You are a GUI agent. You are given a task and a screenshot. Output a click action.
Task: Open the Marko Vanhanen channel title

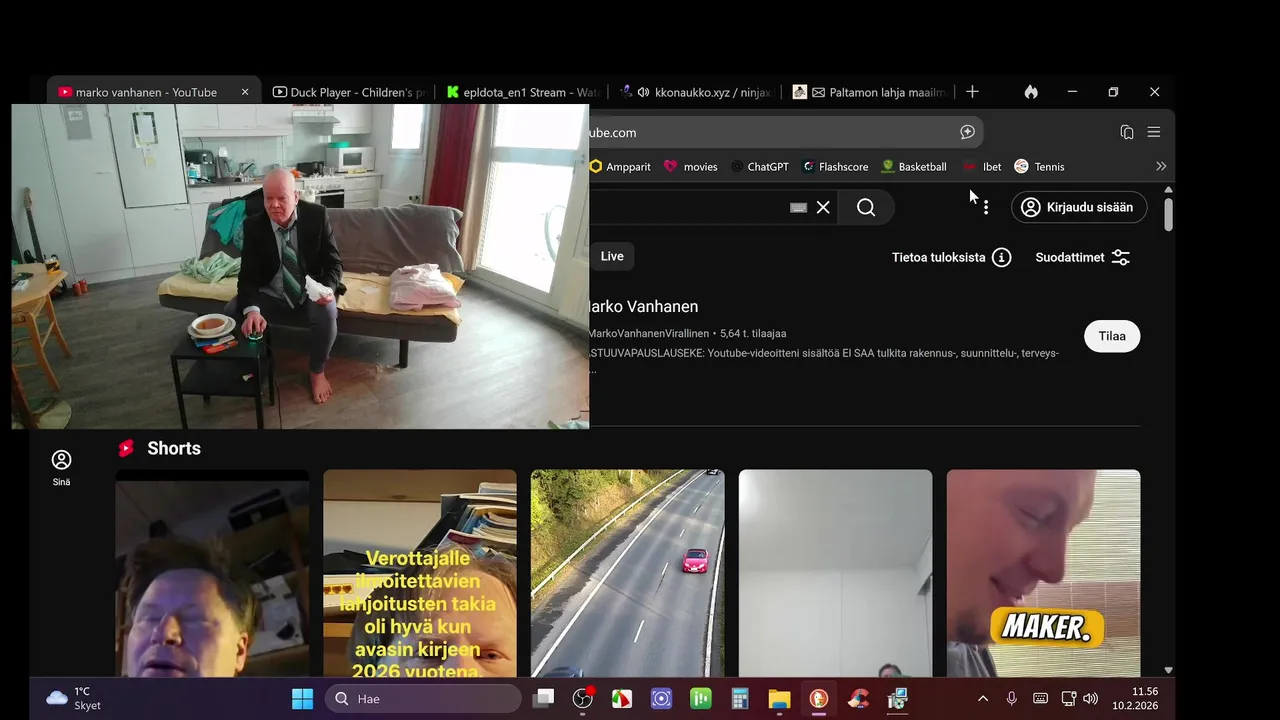coord(642,306)
